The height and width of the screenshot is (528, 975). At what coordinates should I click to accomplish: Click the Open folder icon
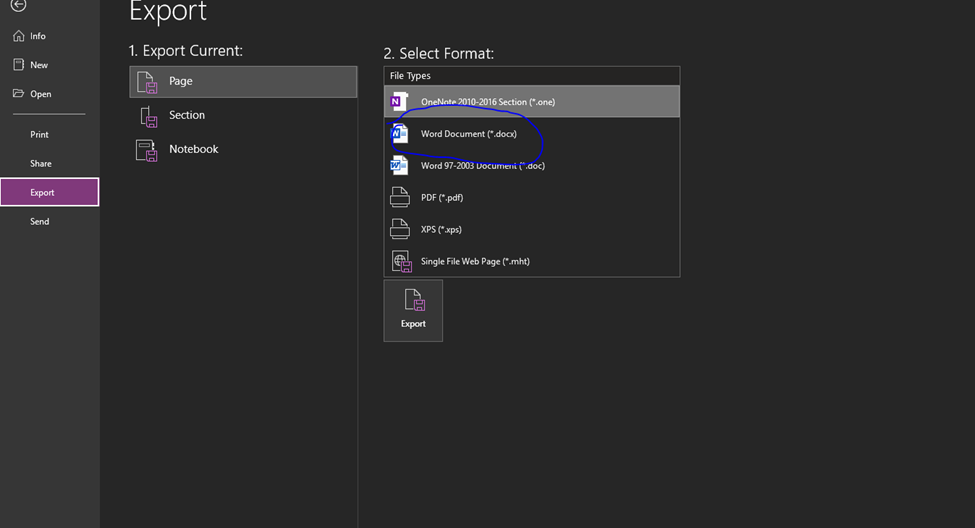click(19, 93)
